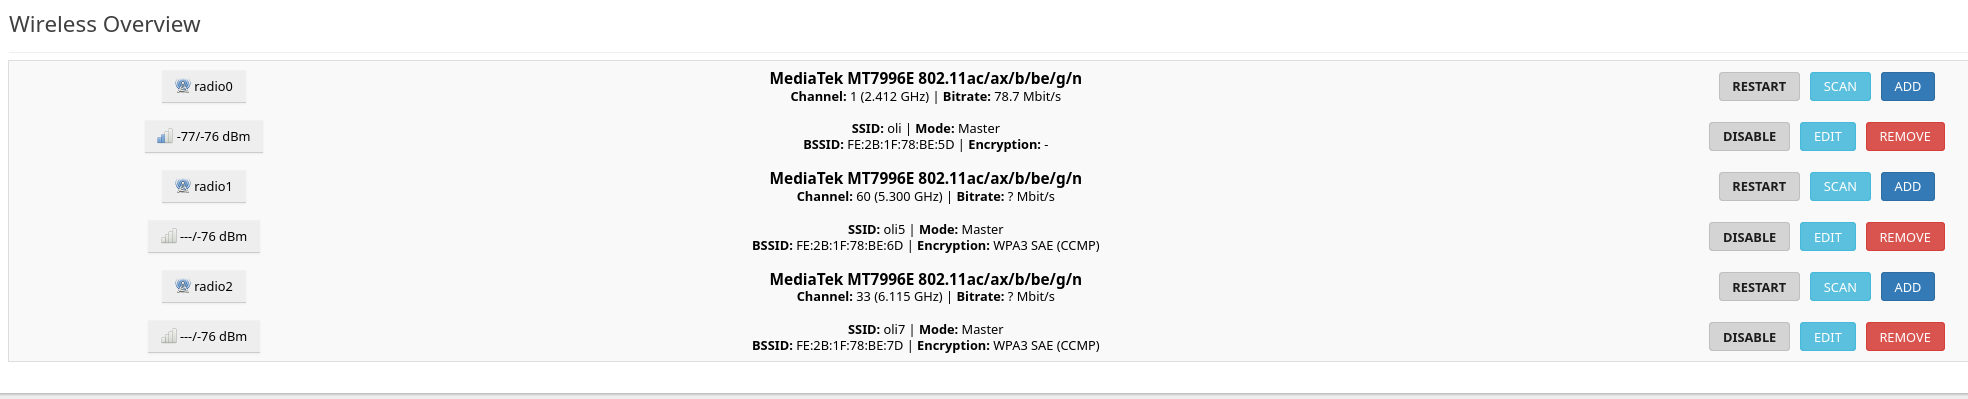Scan for networks on radio1
Screen dimensions: 1968x399
1840,187
